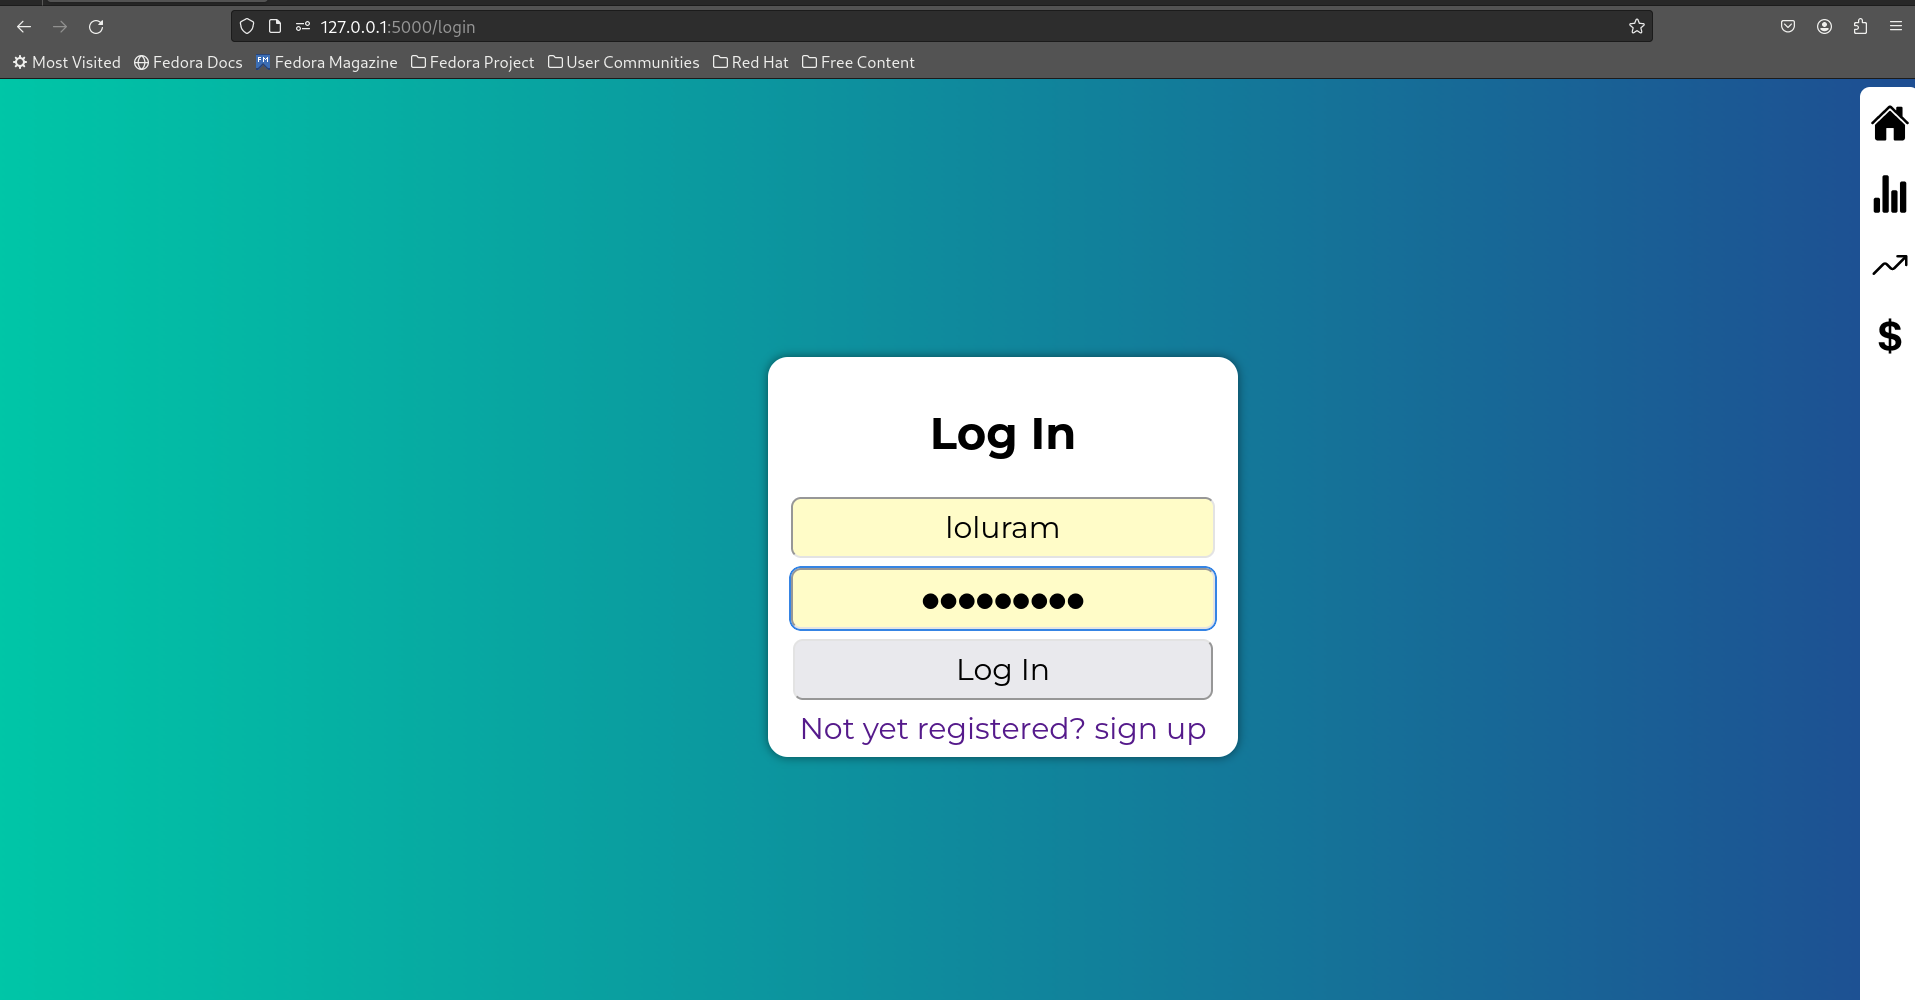The height and width of the screenshot is (1000, 1915).
Task: Click the Log In heading text
Action: [x=1002, y=434]
